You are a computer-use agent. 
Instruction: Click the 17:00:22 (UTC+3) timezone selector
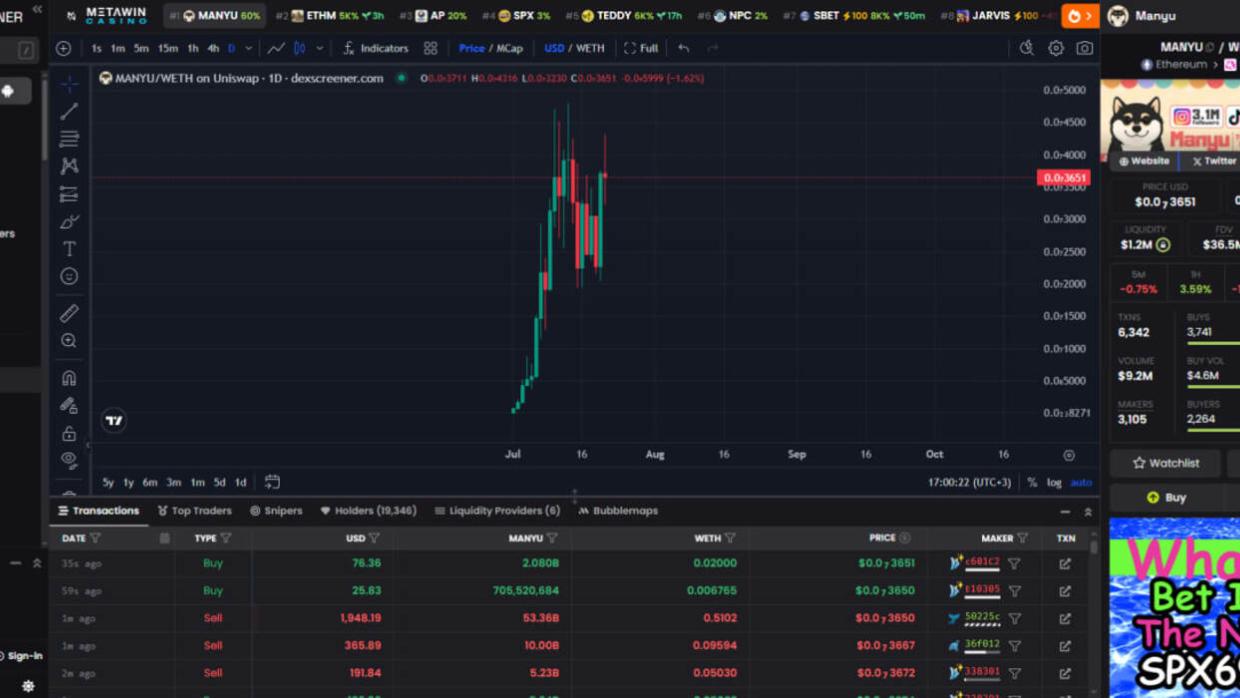[x=970, y=482]
